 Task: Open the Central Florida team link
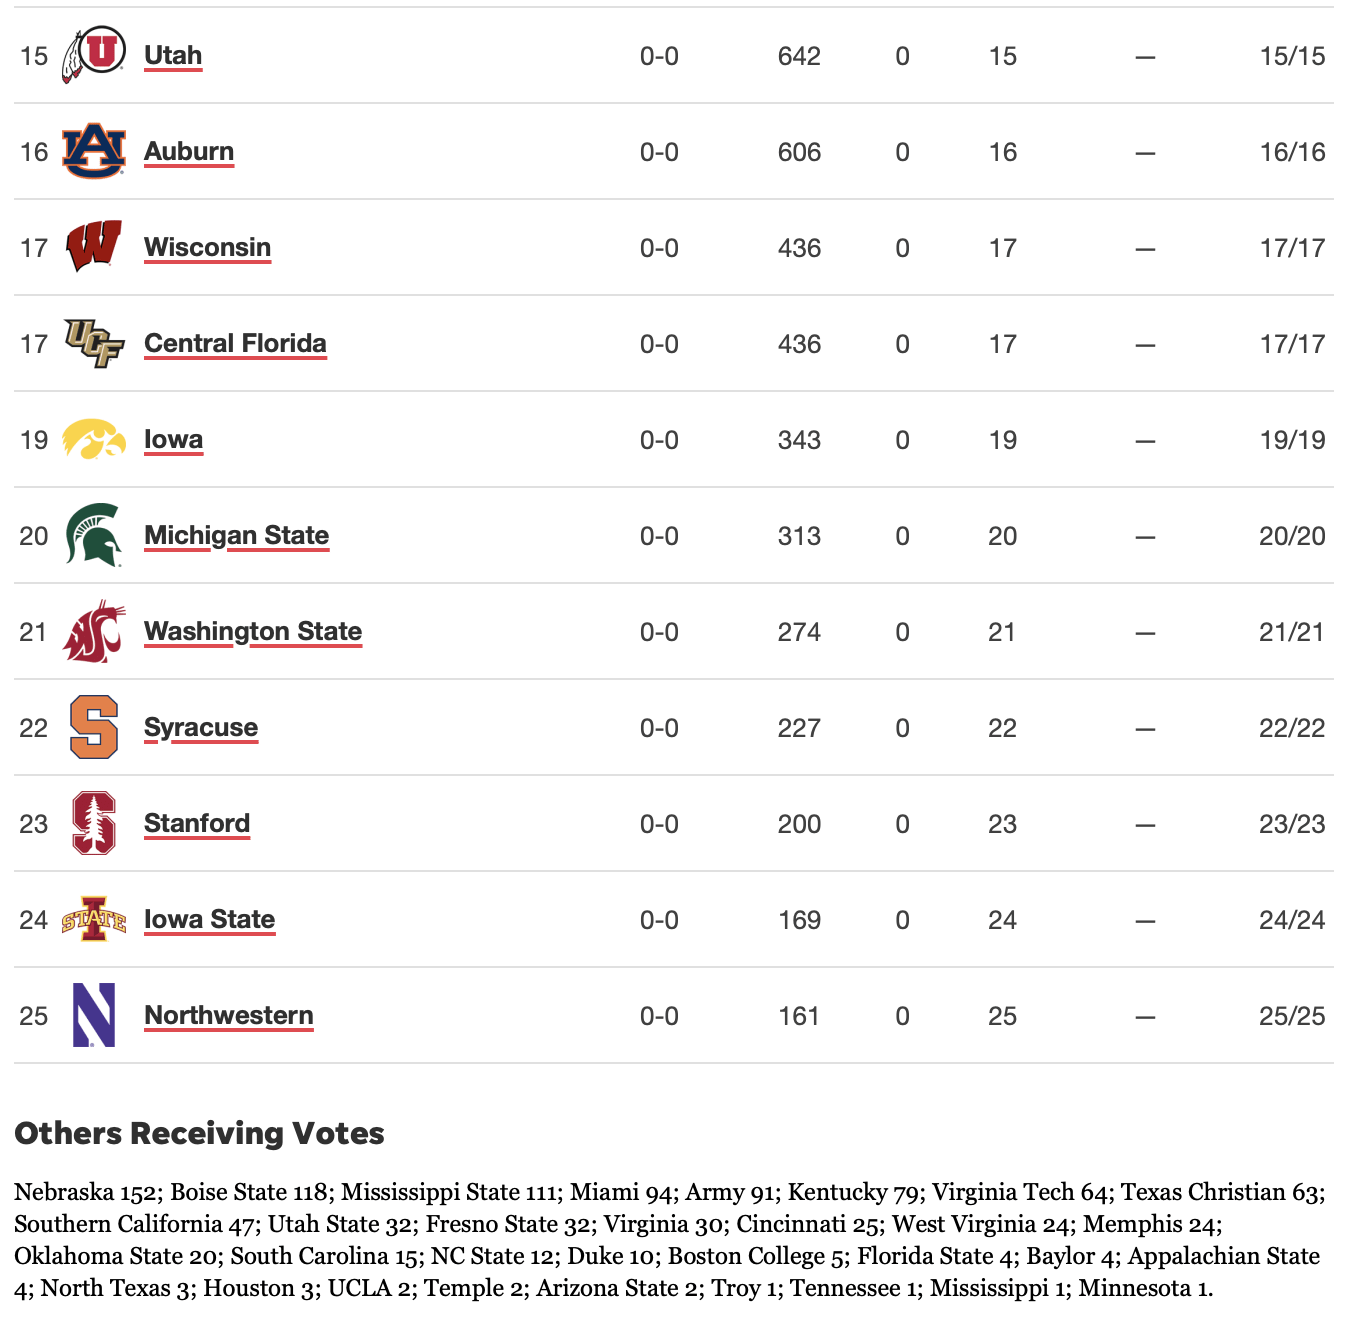[x=234, y=342]
